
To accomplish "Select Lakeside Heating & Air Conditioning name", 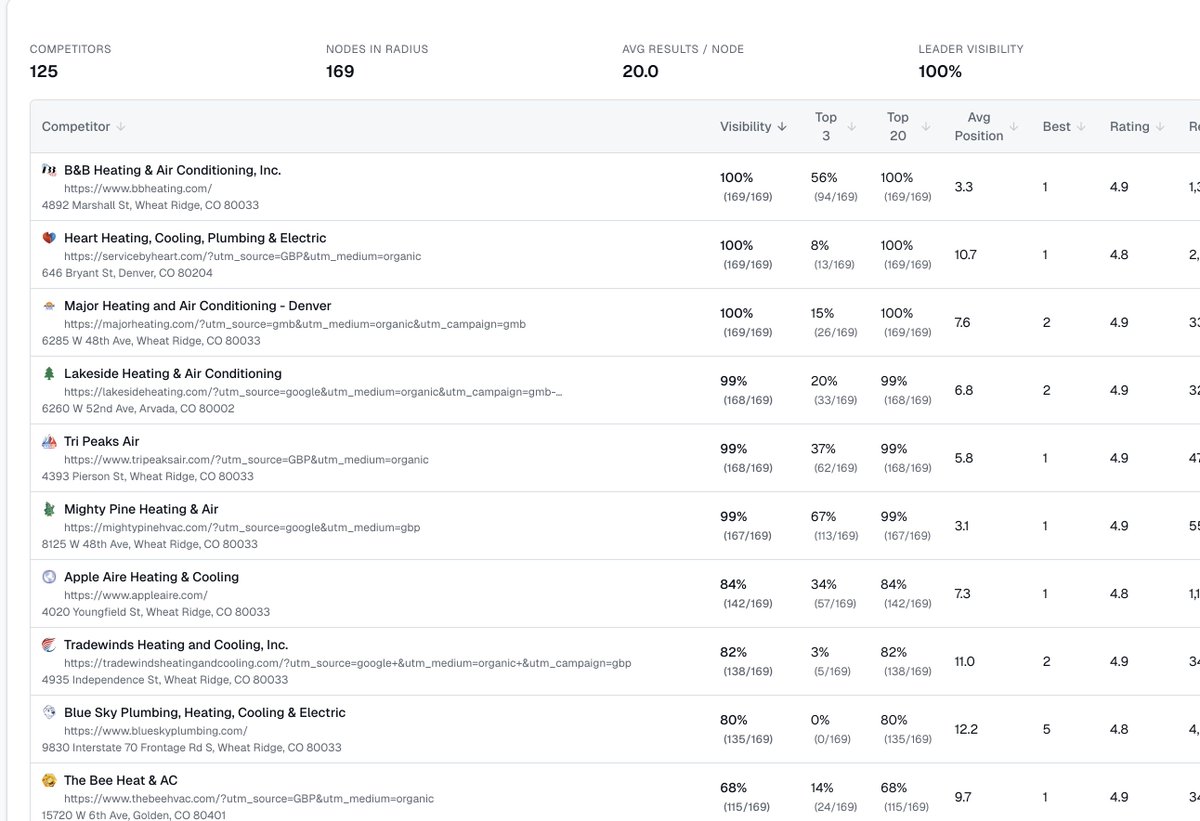I will tap(173, 373).
